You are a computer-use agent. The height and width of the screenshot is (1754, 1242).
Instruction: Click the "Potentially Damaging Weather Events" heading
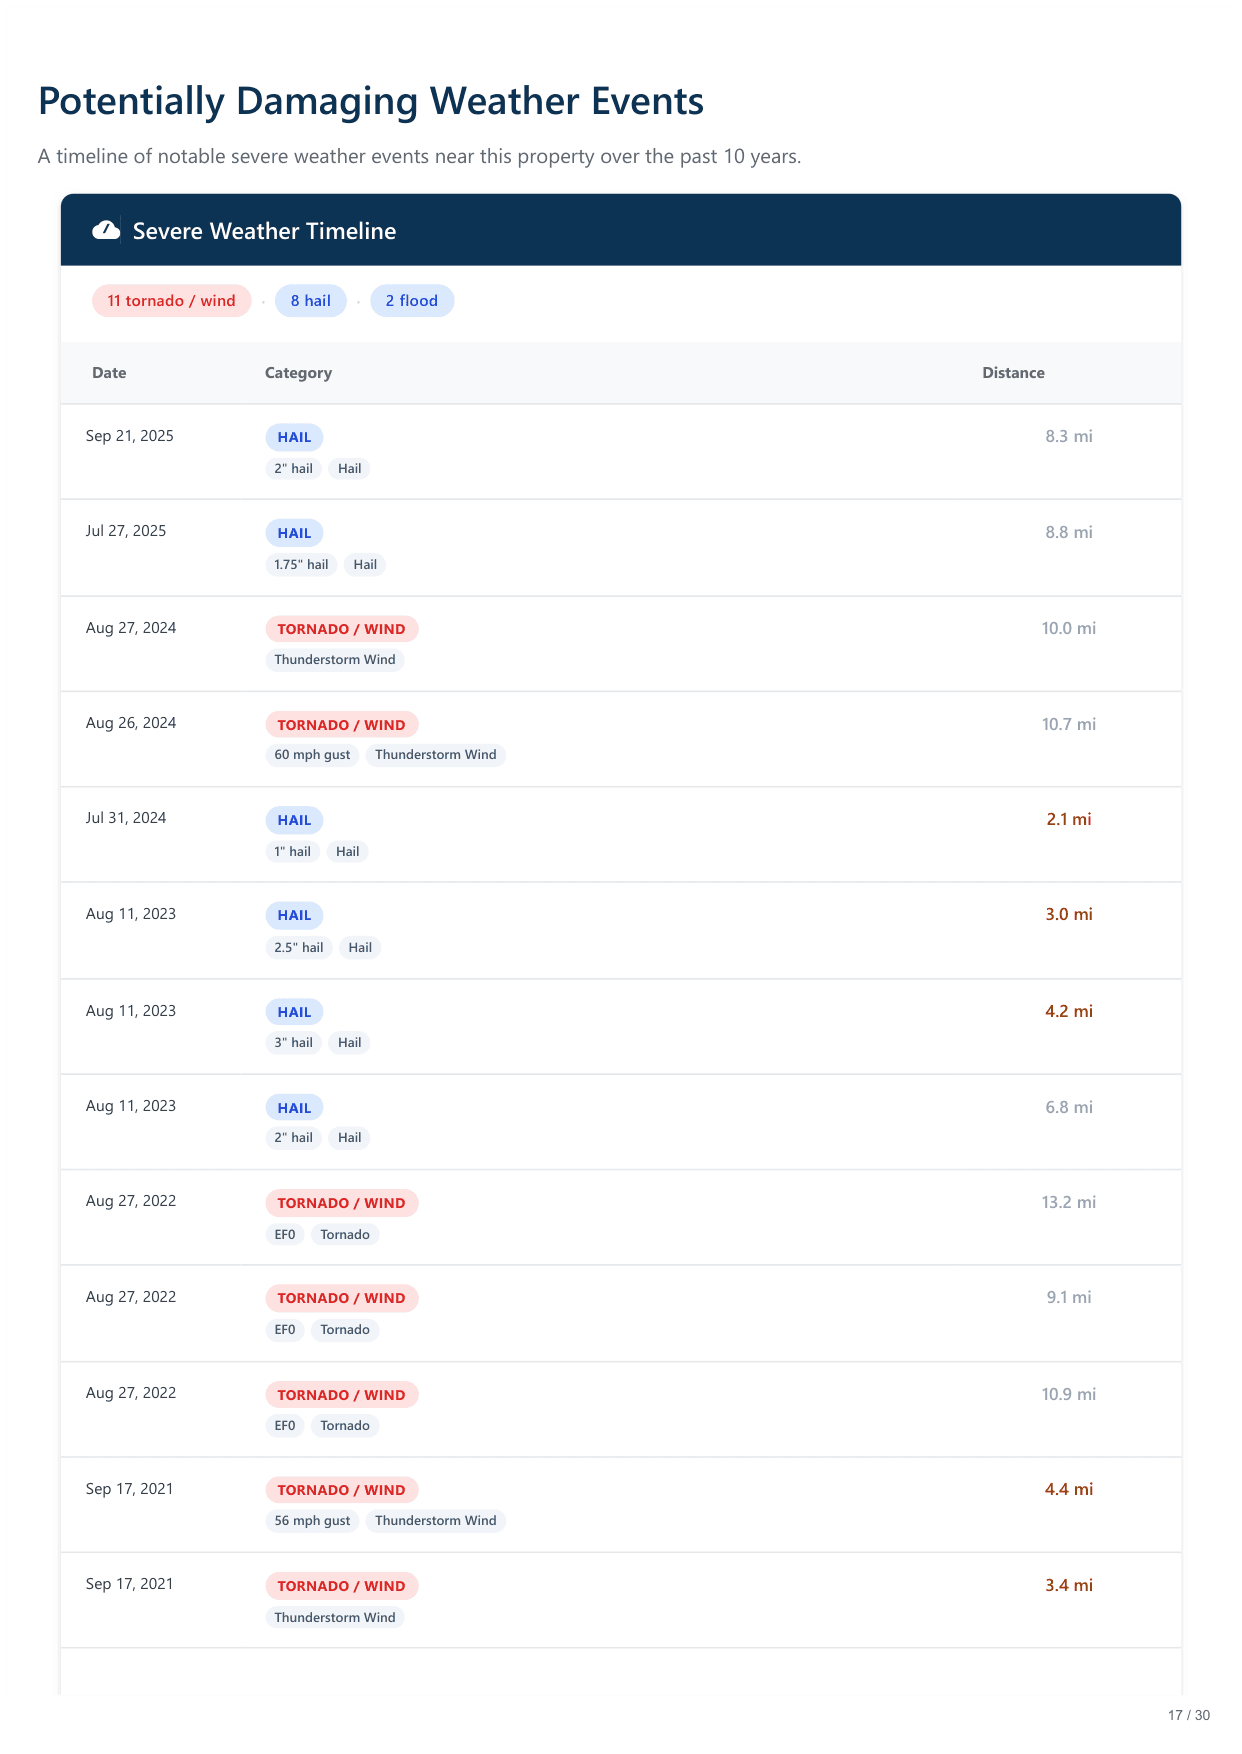pyautogui.click(x=371, y=102)
